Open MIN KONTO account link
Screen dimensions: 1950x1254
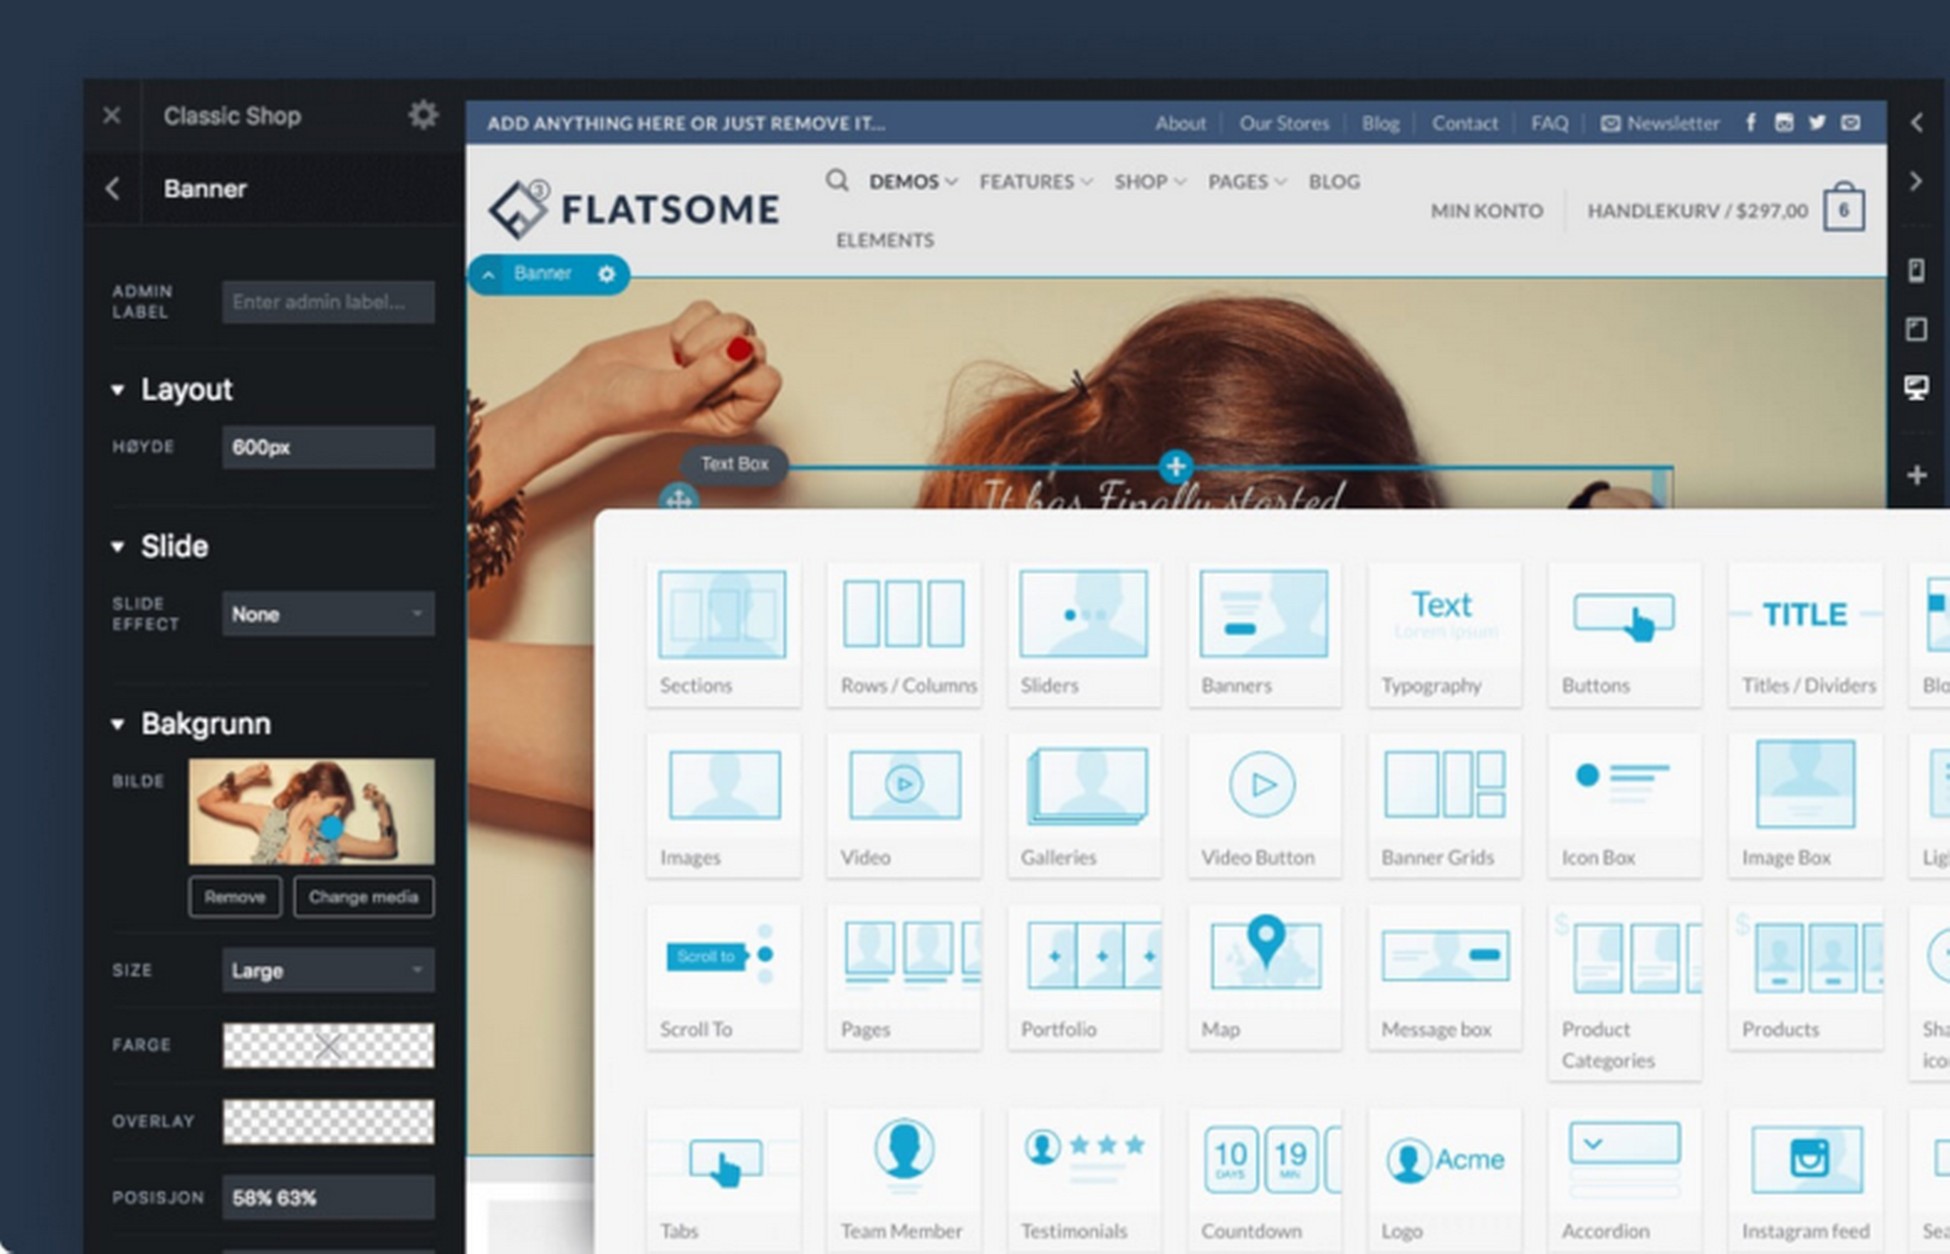coord(1486,211)
